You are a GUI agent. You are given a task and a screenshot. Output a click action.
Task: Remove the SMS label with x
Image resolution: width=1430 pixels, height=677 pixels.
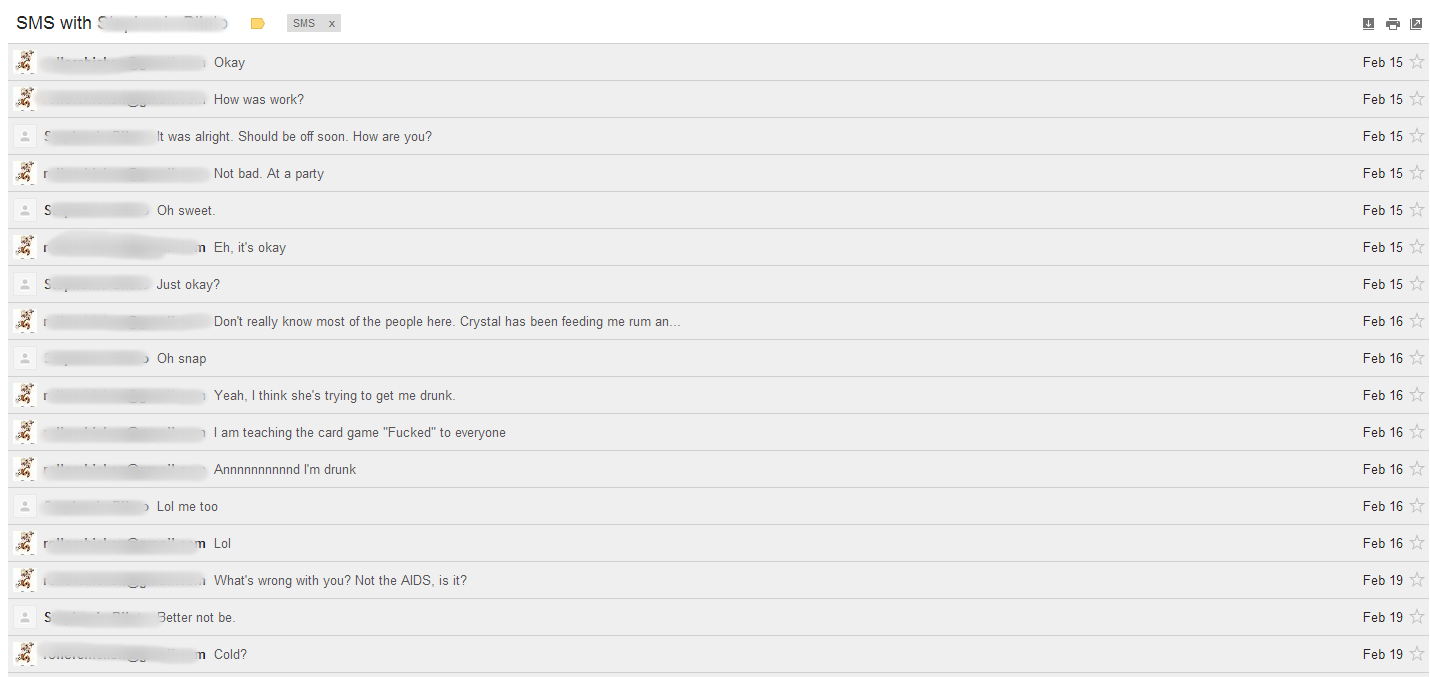(332, 23)
